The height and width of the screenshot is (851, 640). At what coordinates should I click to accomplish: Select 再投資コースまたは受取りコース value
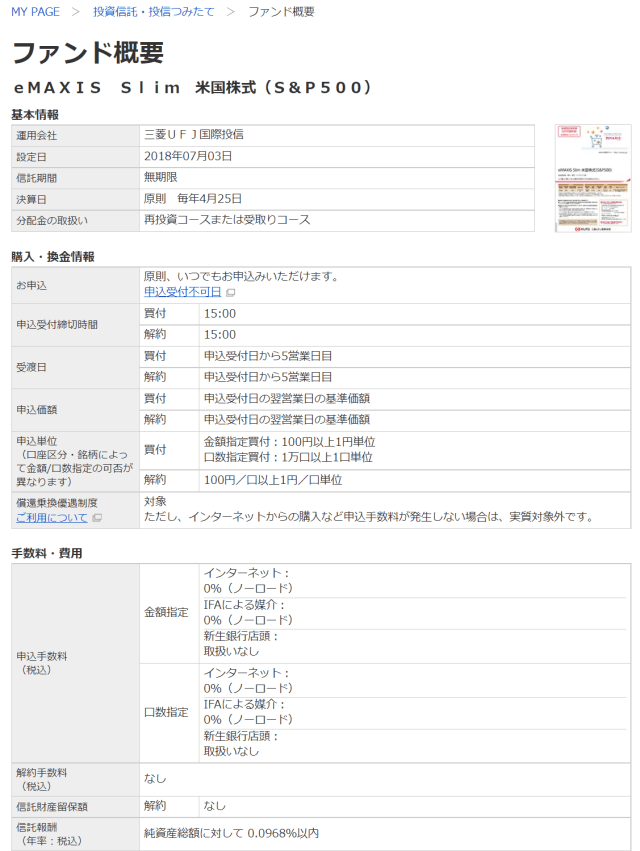[x=227, y=220]
